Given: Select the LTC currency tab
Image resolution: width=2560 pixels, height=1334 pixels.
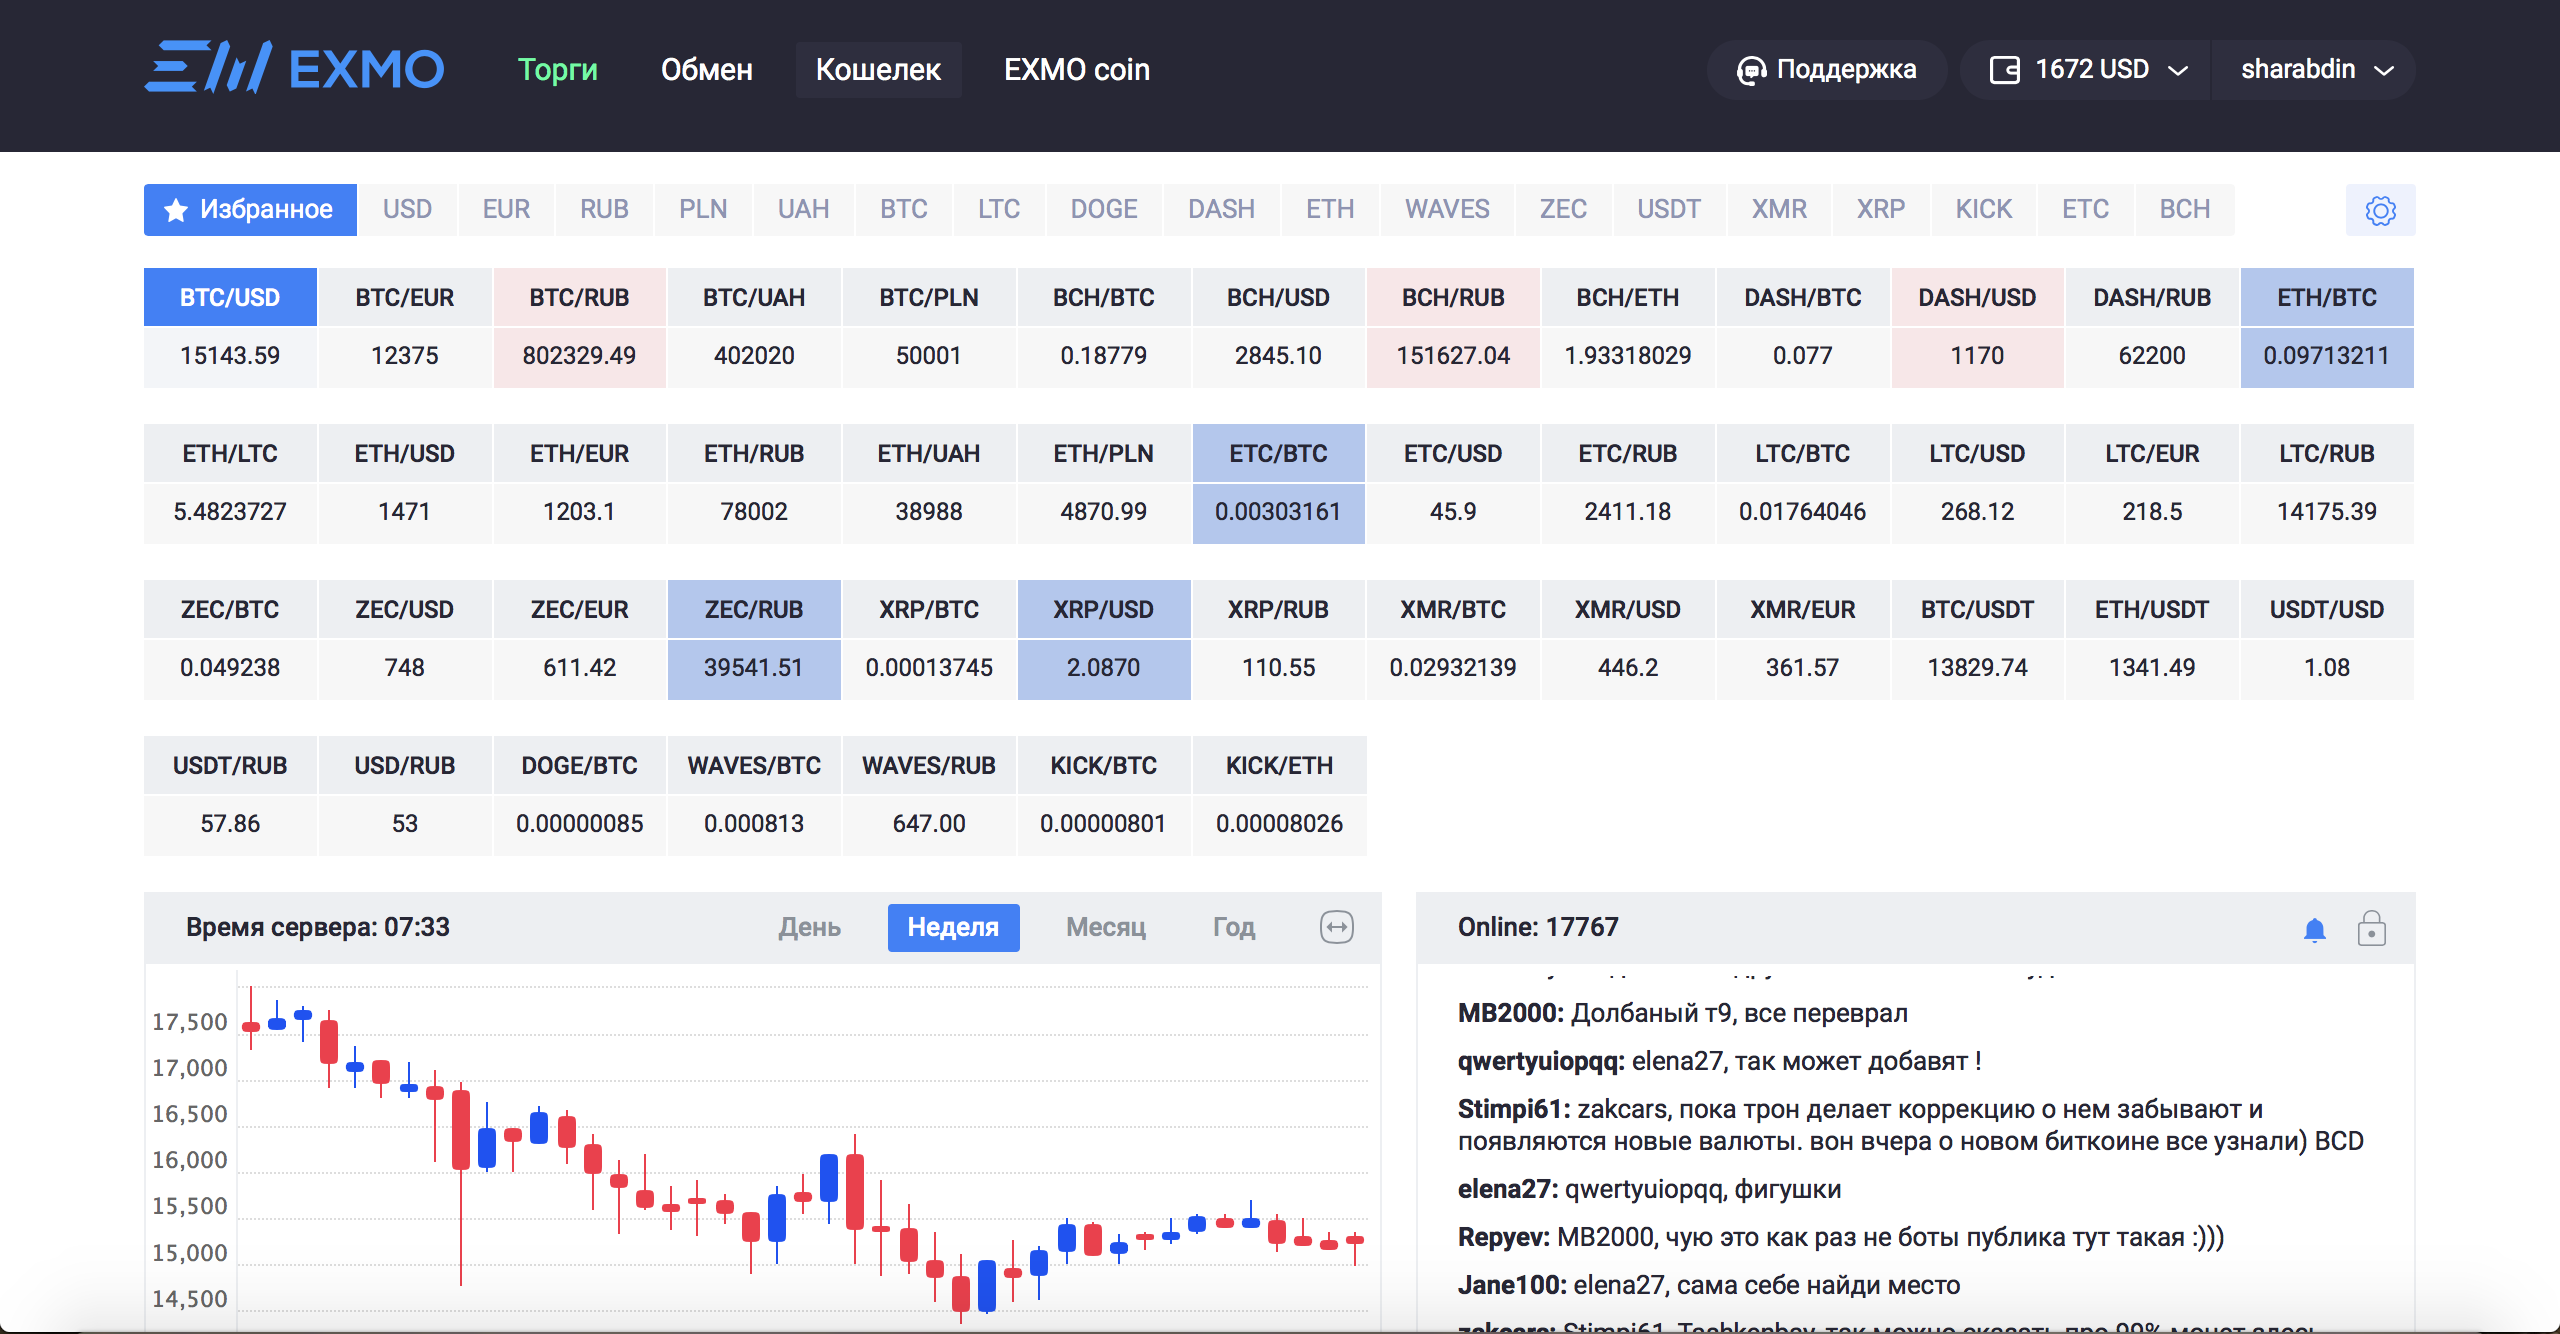Looking at the screenshot, I should click(x=999, y=210).
